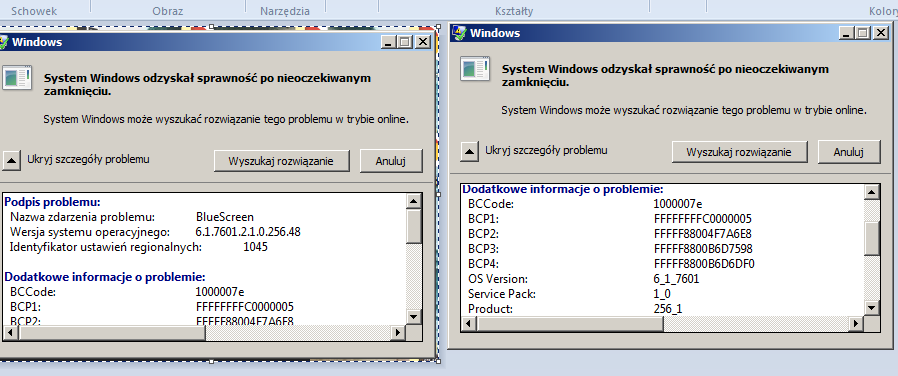Click Product label in right dialog

click(x=490, y=309)
